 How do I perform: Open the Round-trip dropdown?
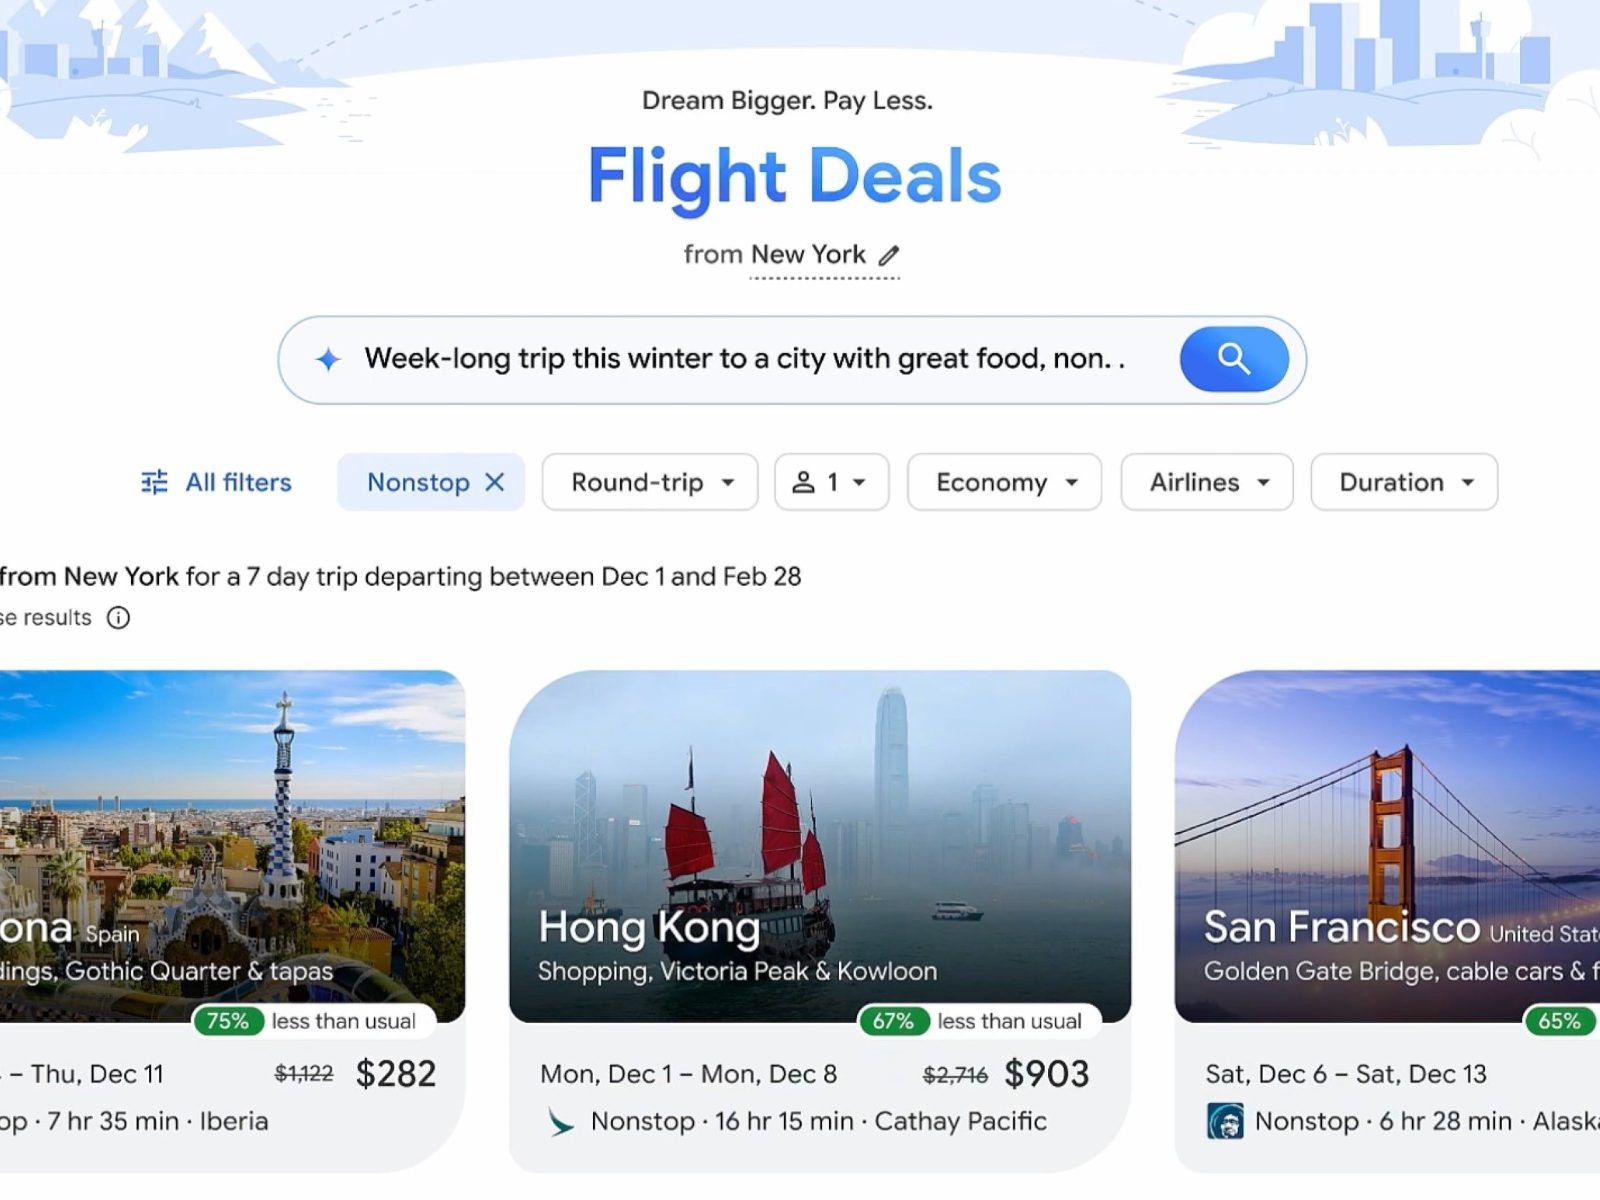650,482
